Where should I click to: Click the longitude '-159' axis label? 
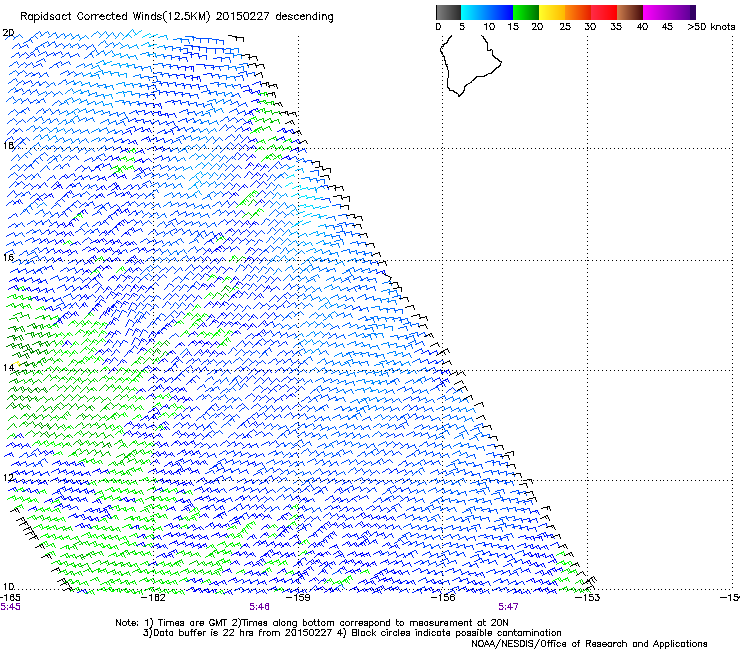click(x=298, y=597)
